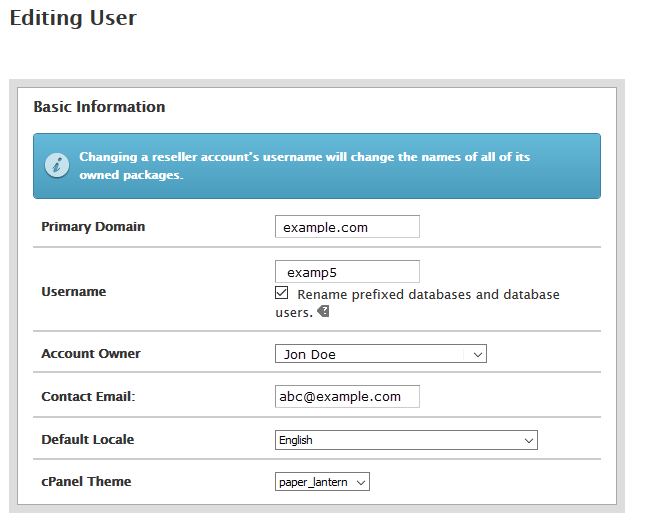Click the info icon in the blue banner
Image resolution: width=650 pixels, height=520 pixels.
pos(59,166)
